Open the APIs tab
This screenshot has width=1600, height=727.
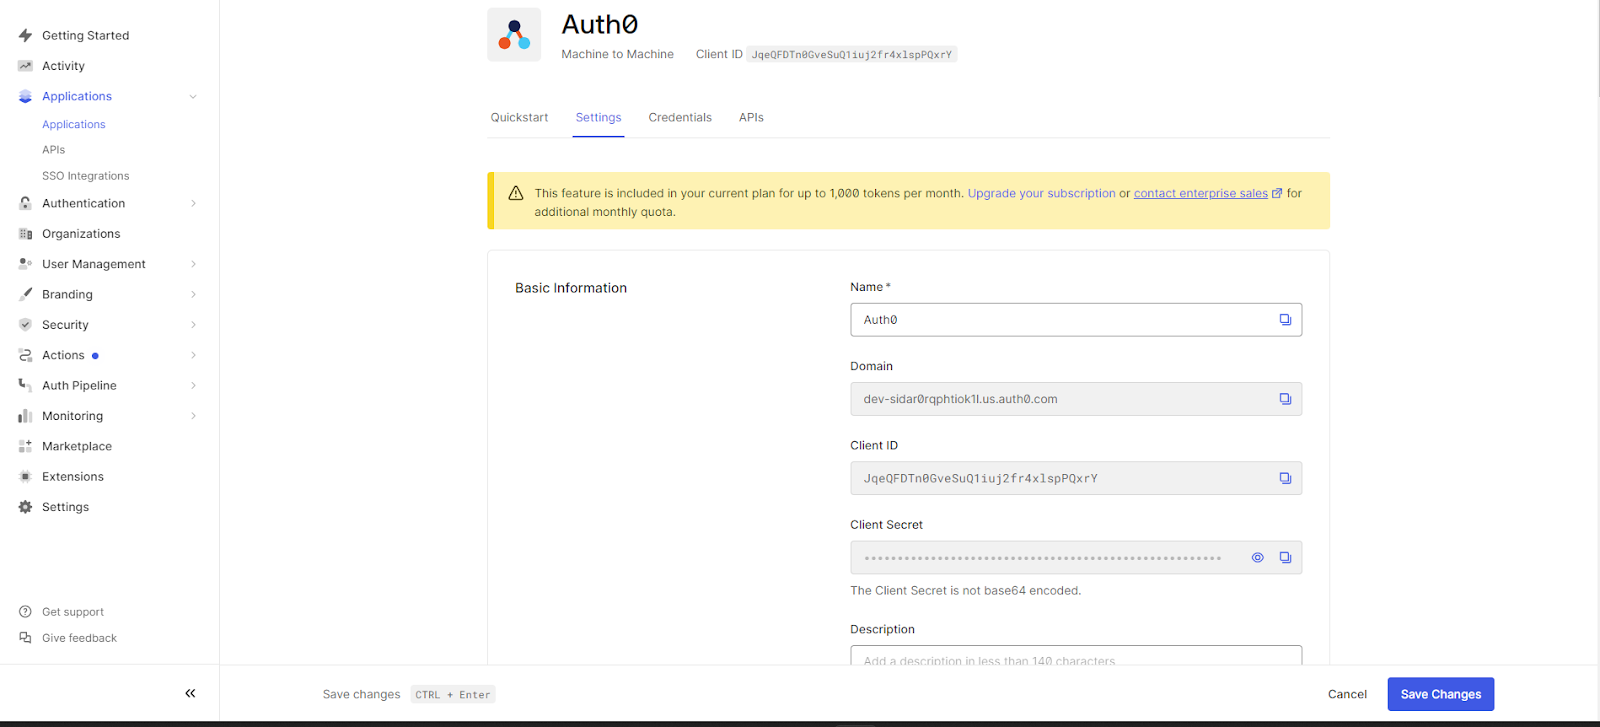click(751, 117)
